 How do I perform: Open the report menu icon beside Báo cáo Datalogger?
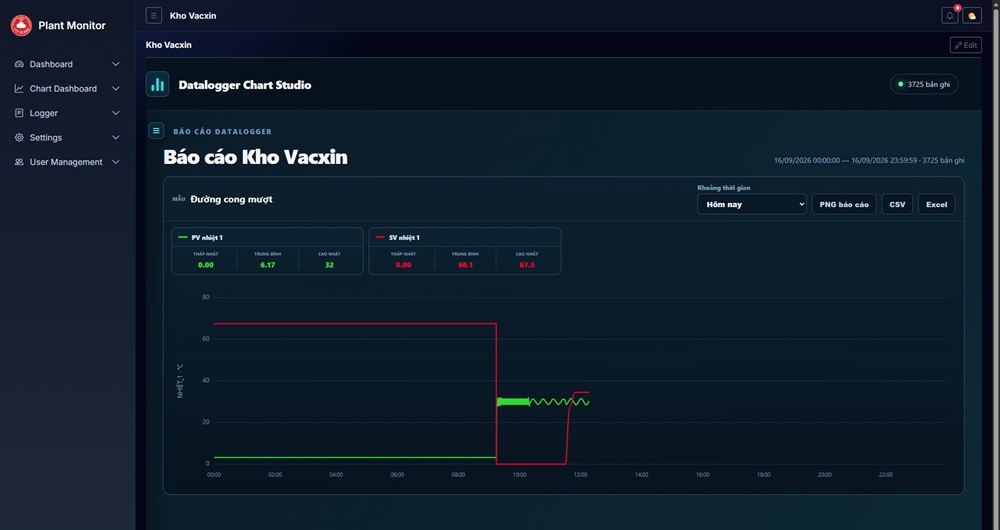(x=156, y=131)
